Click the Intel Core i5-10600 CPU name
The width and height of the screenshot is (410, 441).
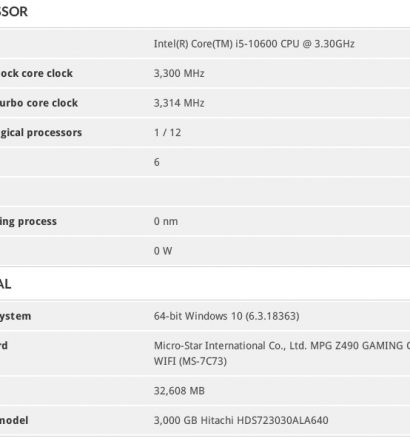(x=254, y=44)
